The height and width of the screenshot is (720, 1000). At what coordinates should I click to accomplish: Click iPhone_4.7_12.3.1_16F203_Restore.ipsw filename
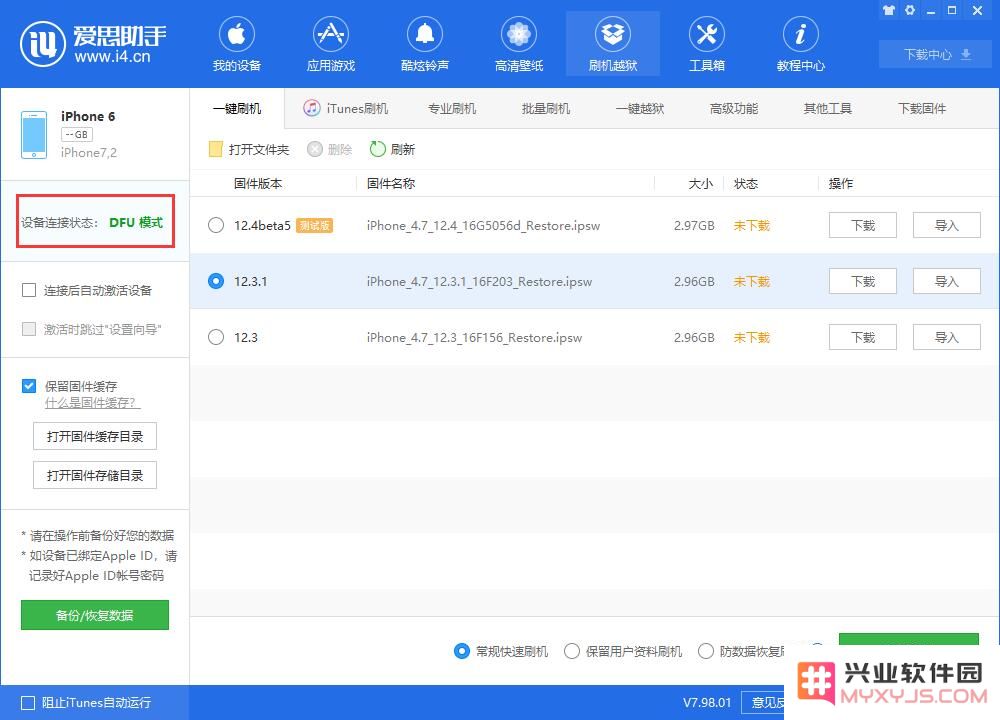479,281
